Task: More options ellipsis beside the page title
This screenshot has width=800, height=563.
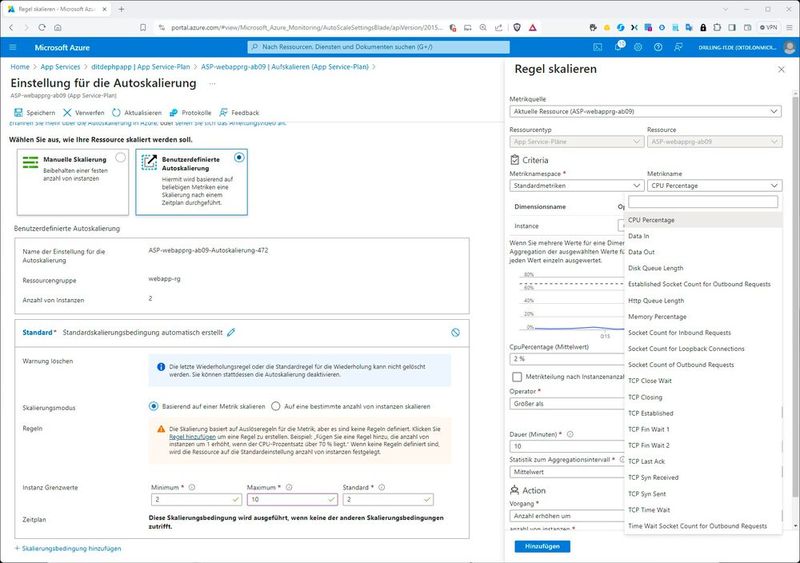Action: [212, 84]
